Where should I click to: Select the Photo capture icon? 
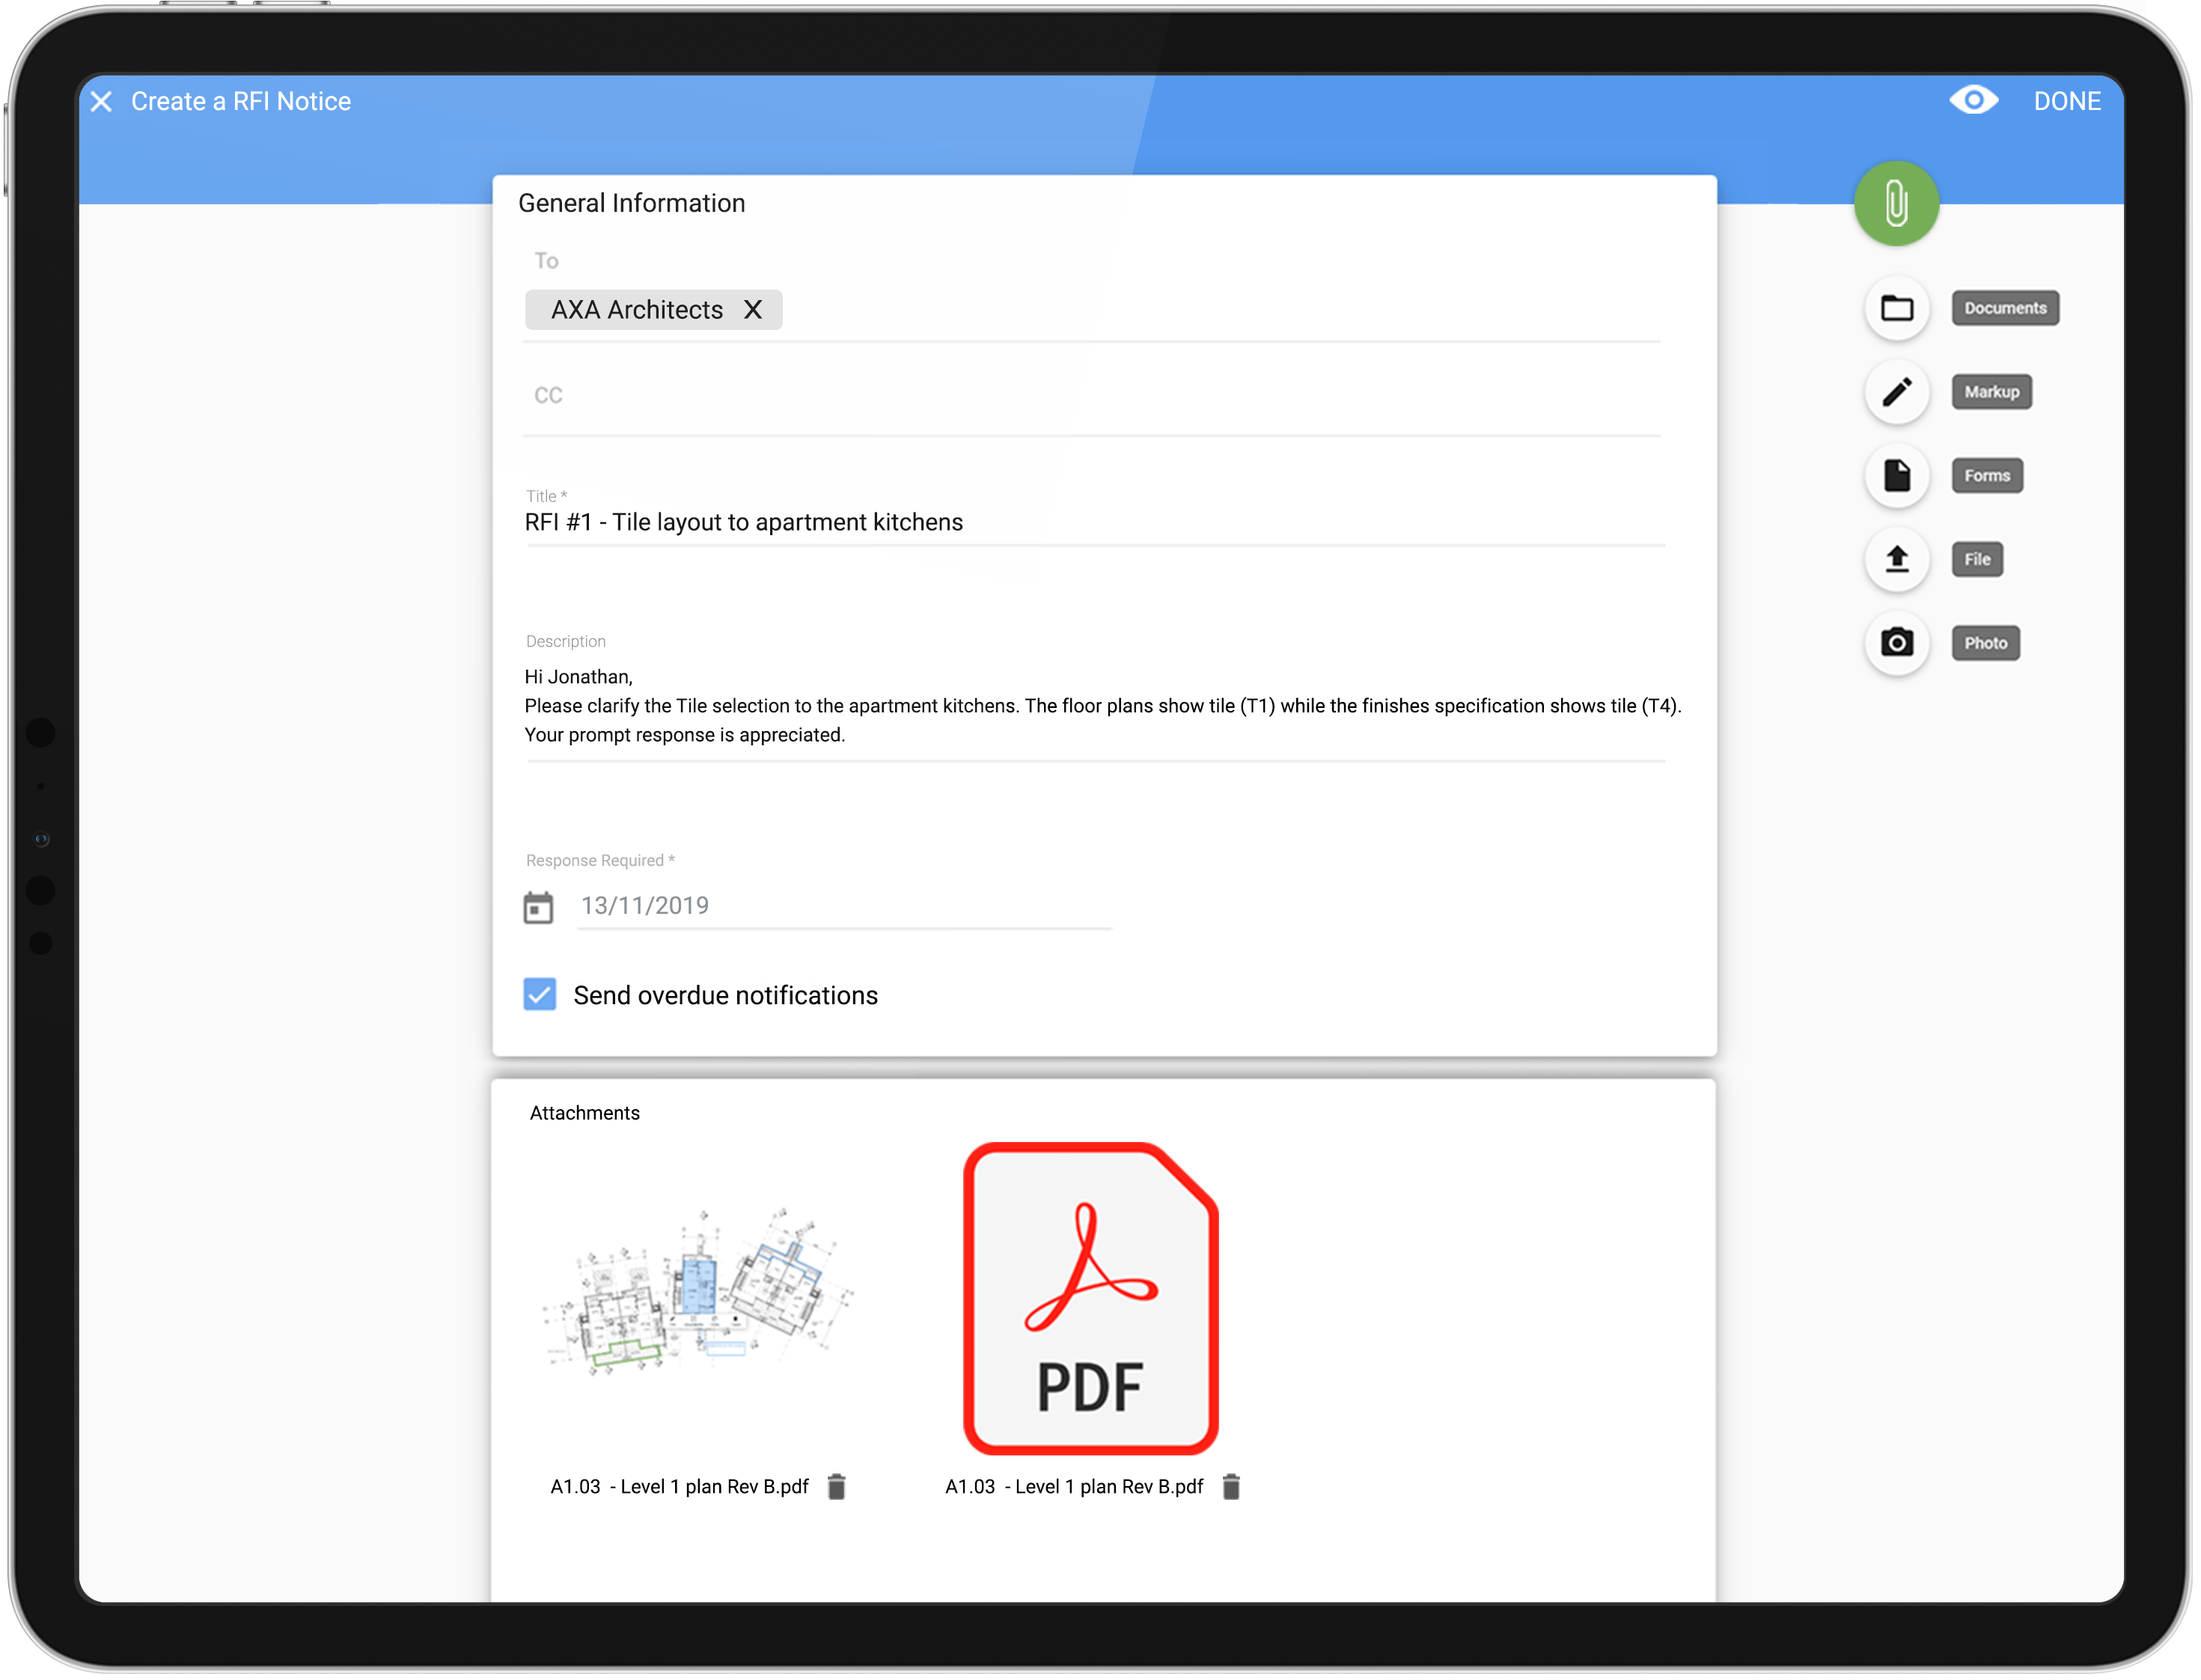(x=1897, y=642)
